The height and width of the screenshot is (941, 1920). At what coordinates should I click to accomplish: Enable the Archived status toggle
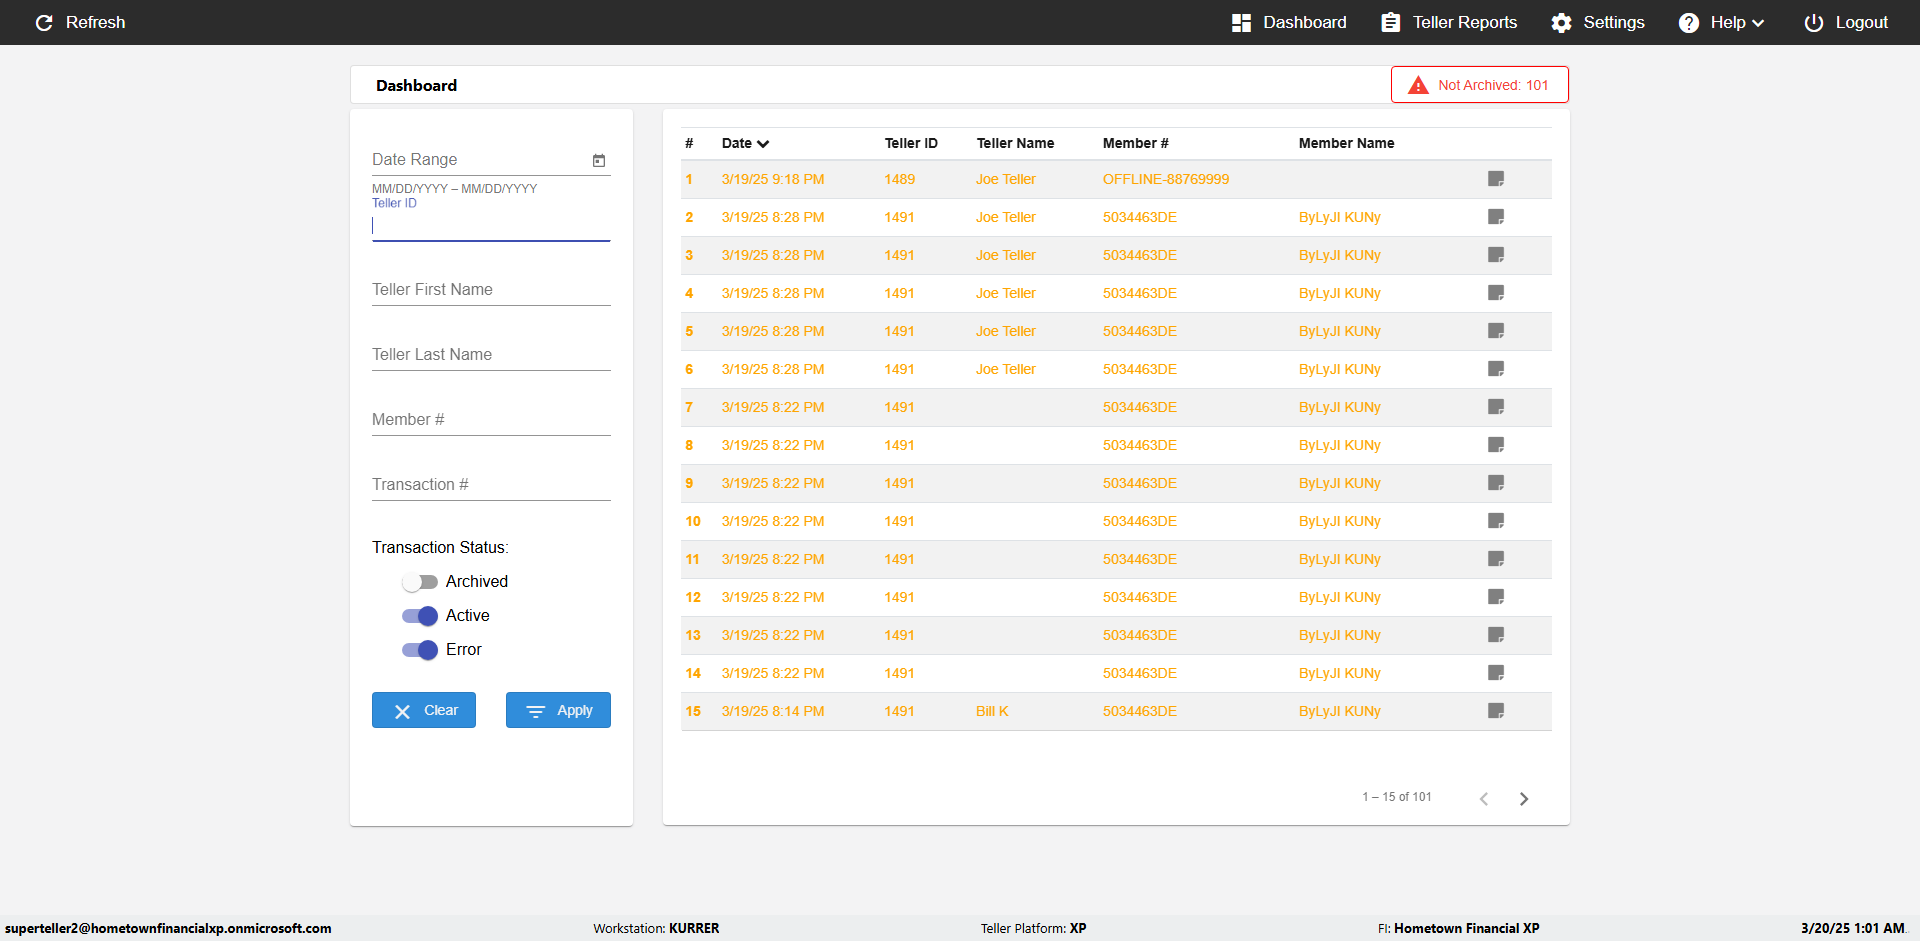(x=420, y=582)
